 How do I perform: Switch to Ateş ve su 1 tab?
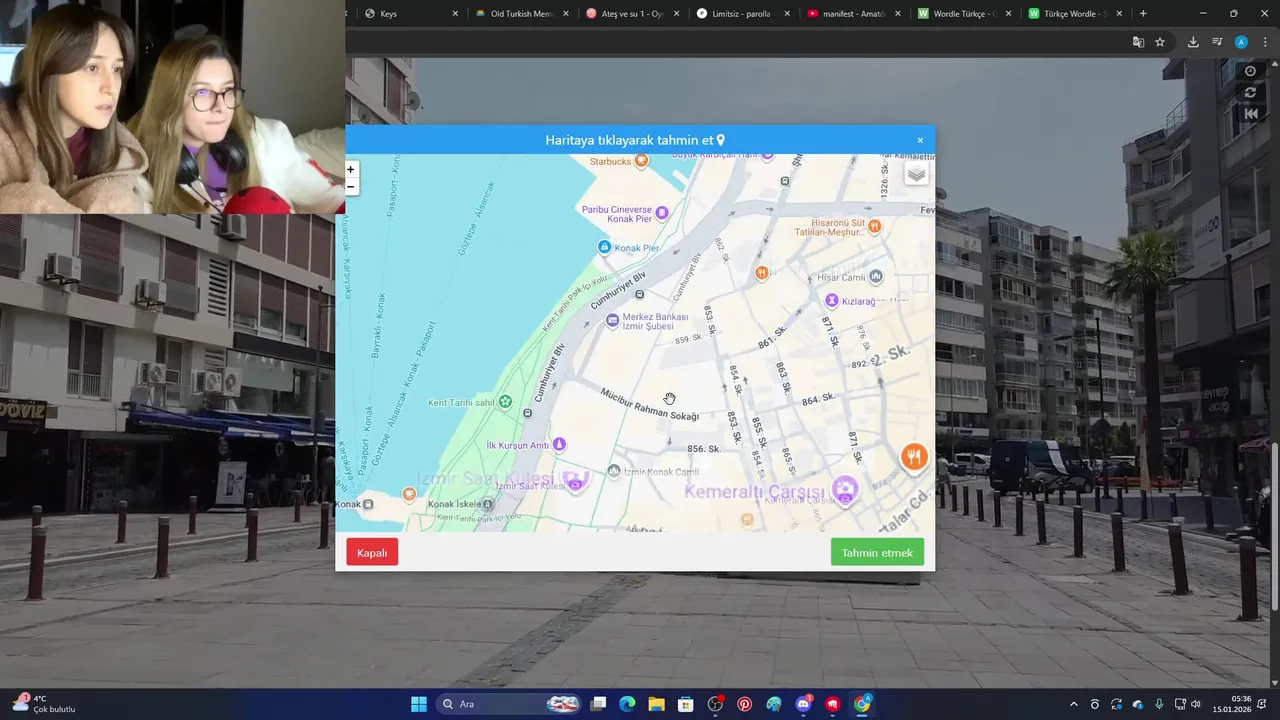tap(632, 14)
